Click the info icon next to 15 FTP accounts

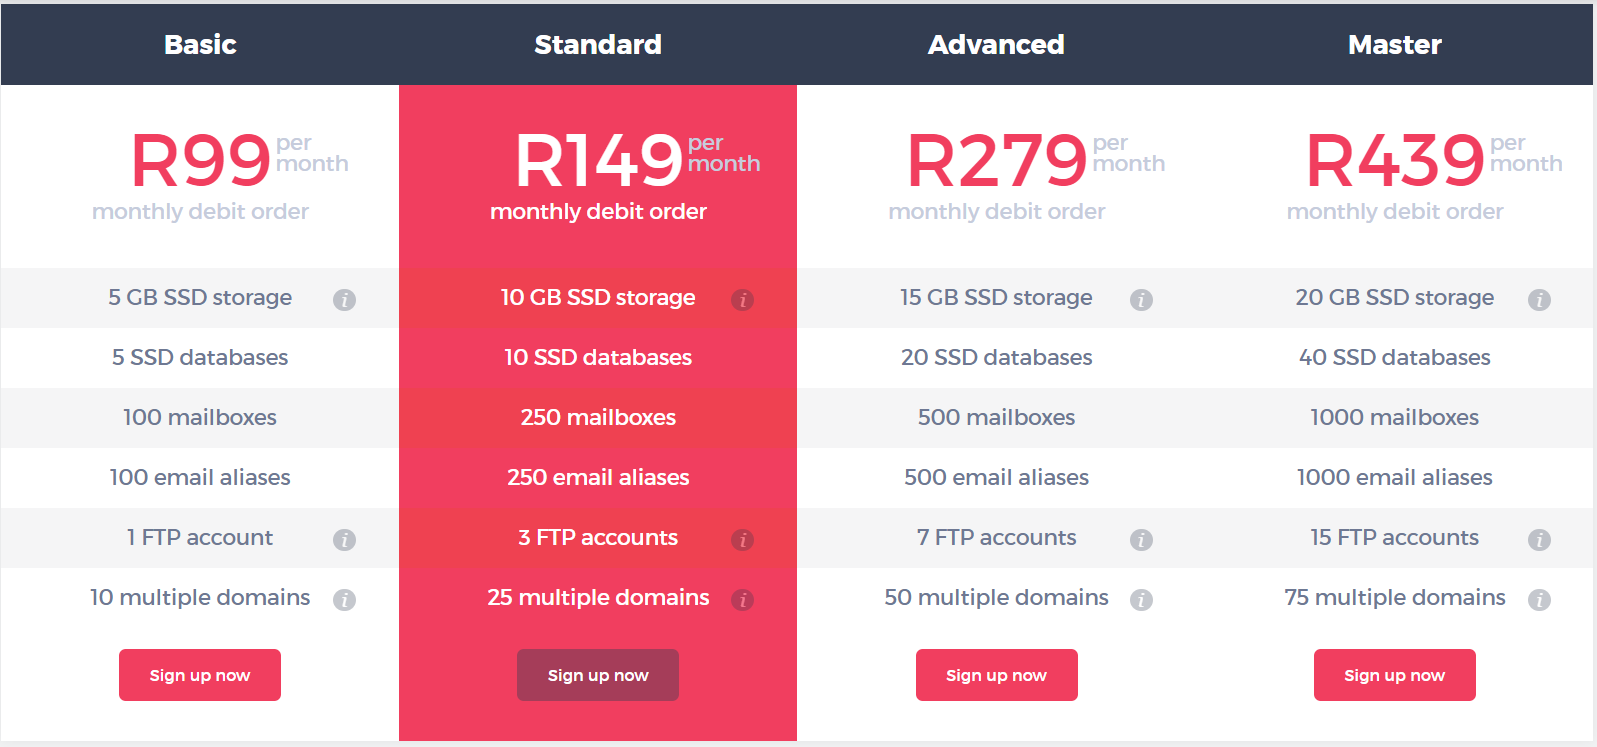click(x=1539, y=539)
